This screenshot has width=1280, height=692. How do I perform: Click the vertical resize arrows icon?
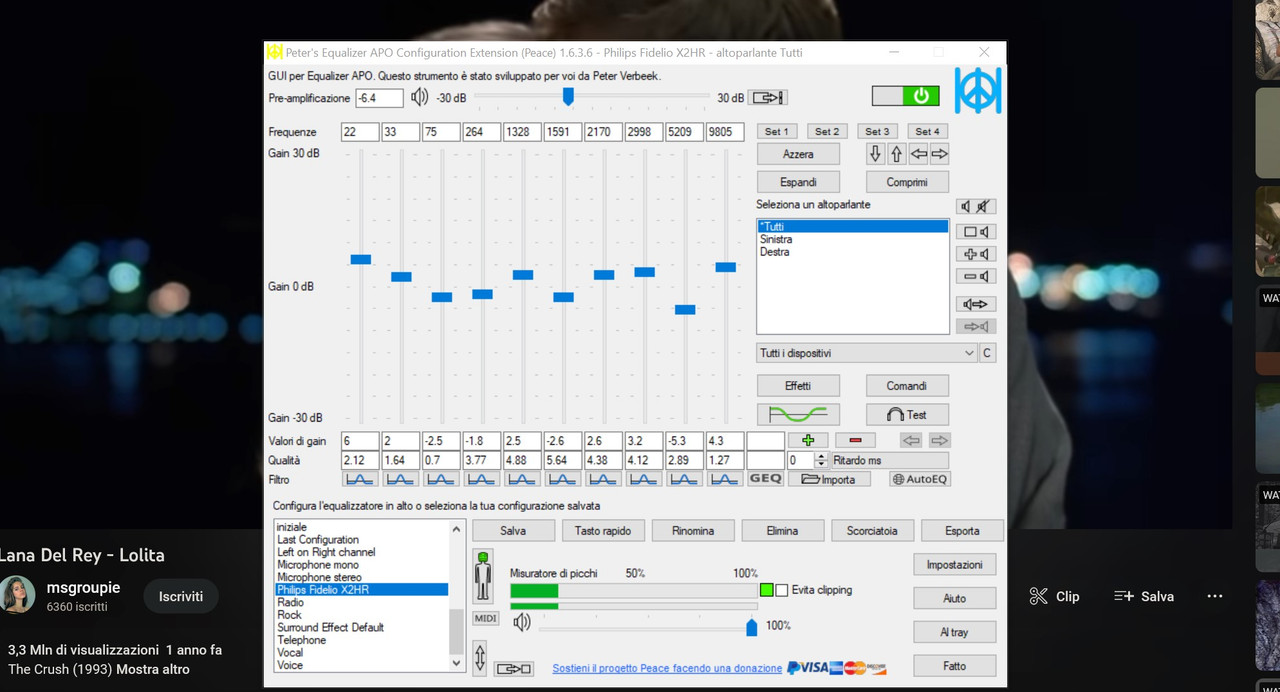480,657
